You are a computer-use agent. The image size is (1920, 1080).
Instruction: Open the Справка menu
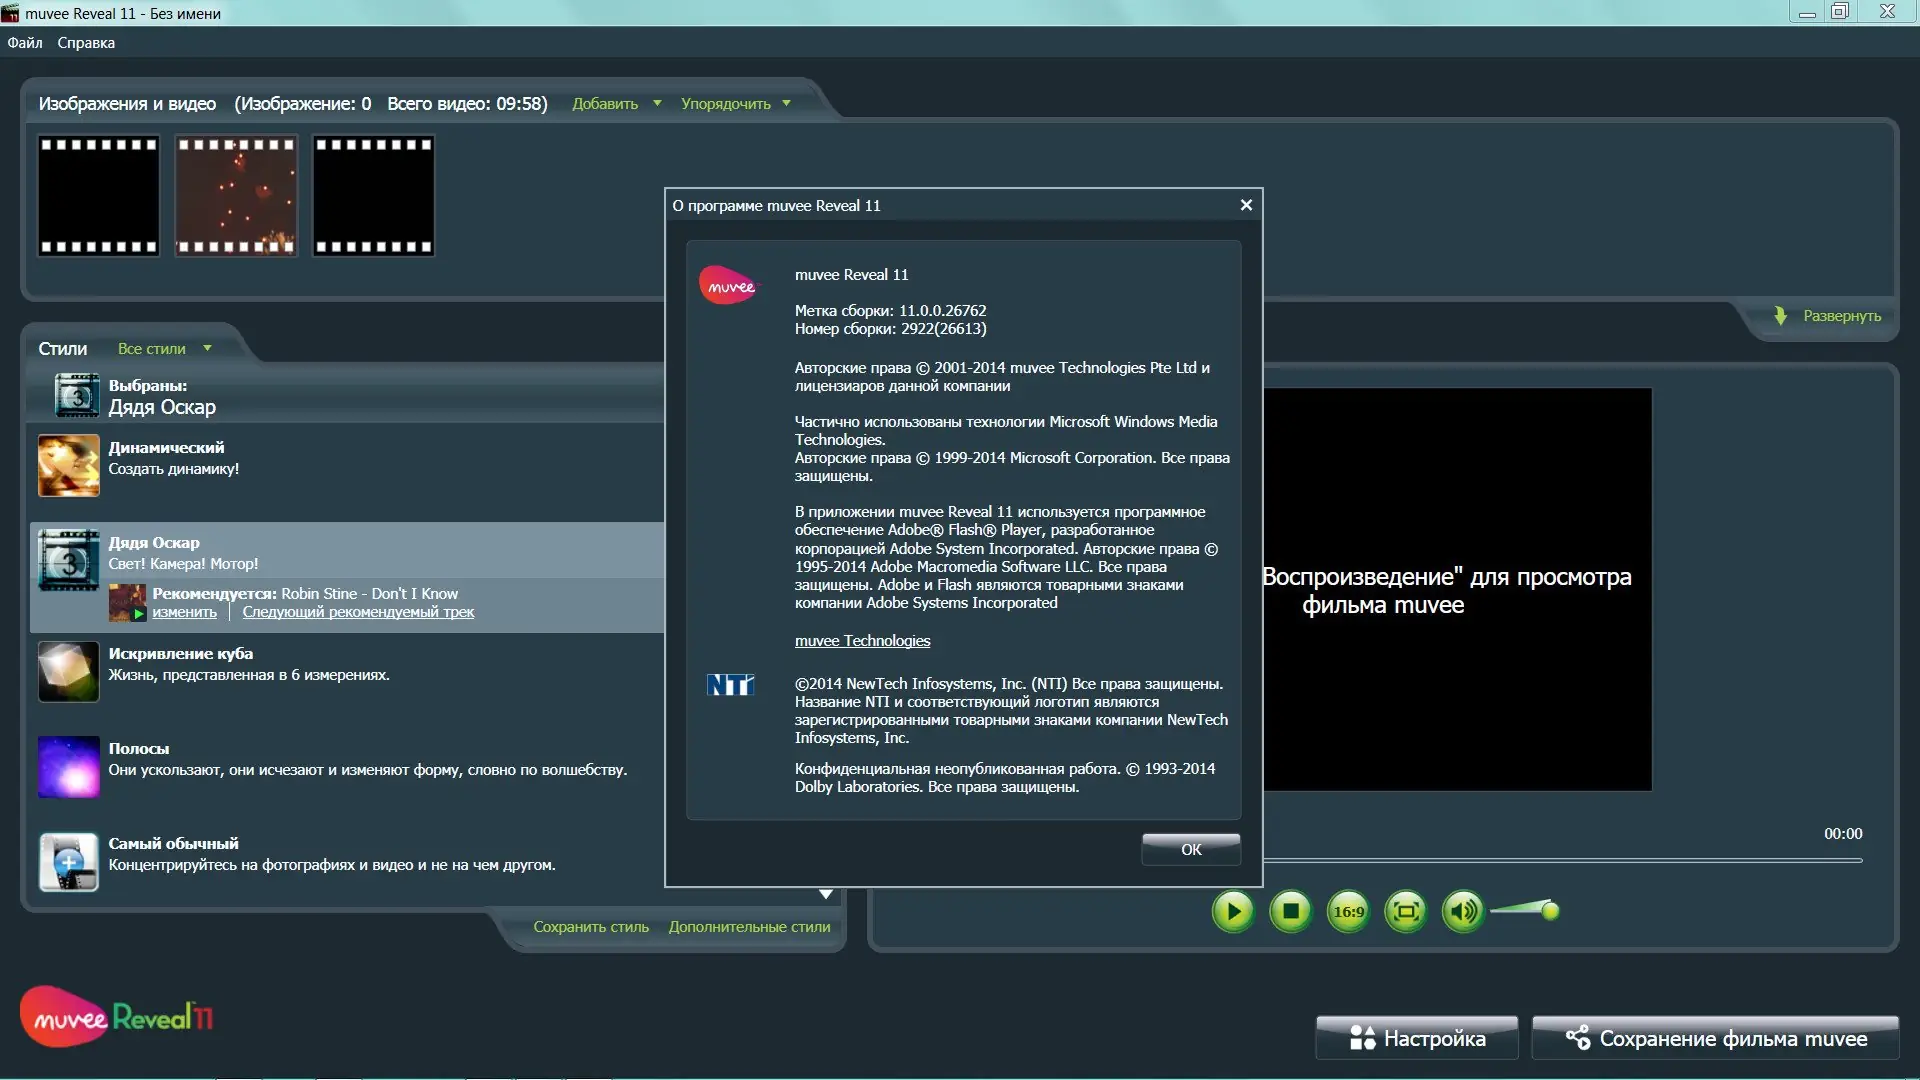point(86,43)
